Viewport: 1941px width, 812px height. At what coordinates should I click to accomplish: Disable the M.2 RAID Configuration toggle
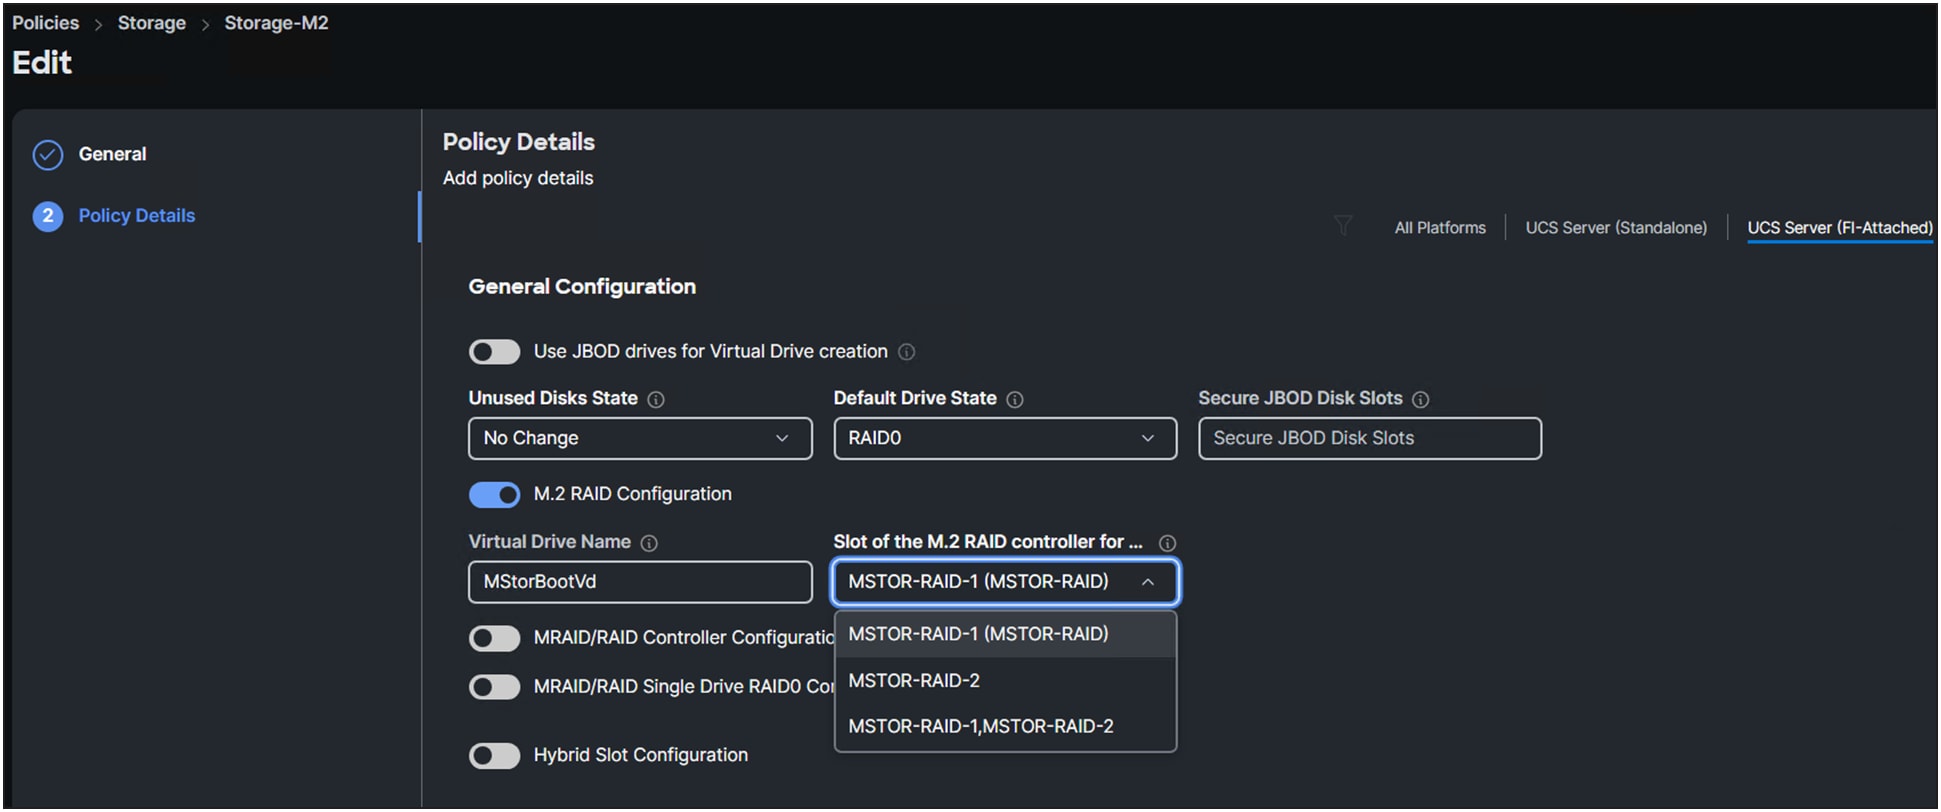coord(495,495)
